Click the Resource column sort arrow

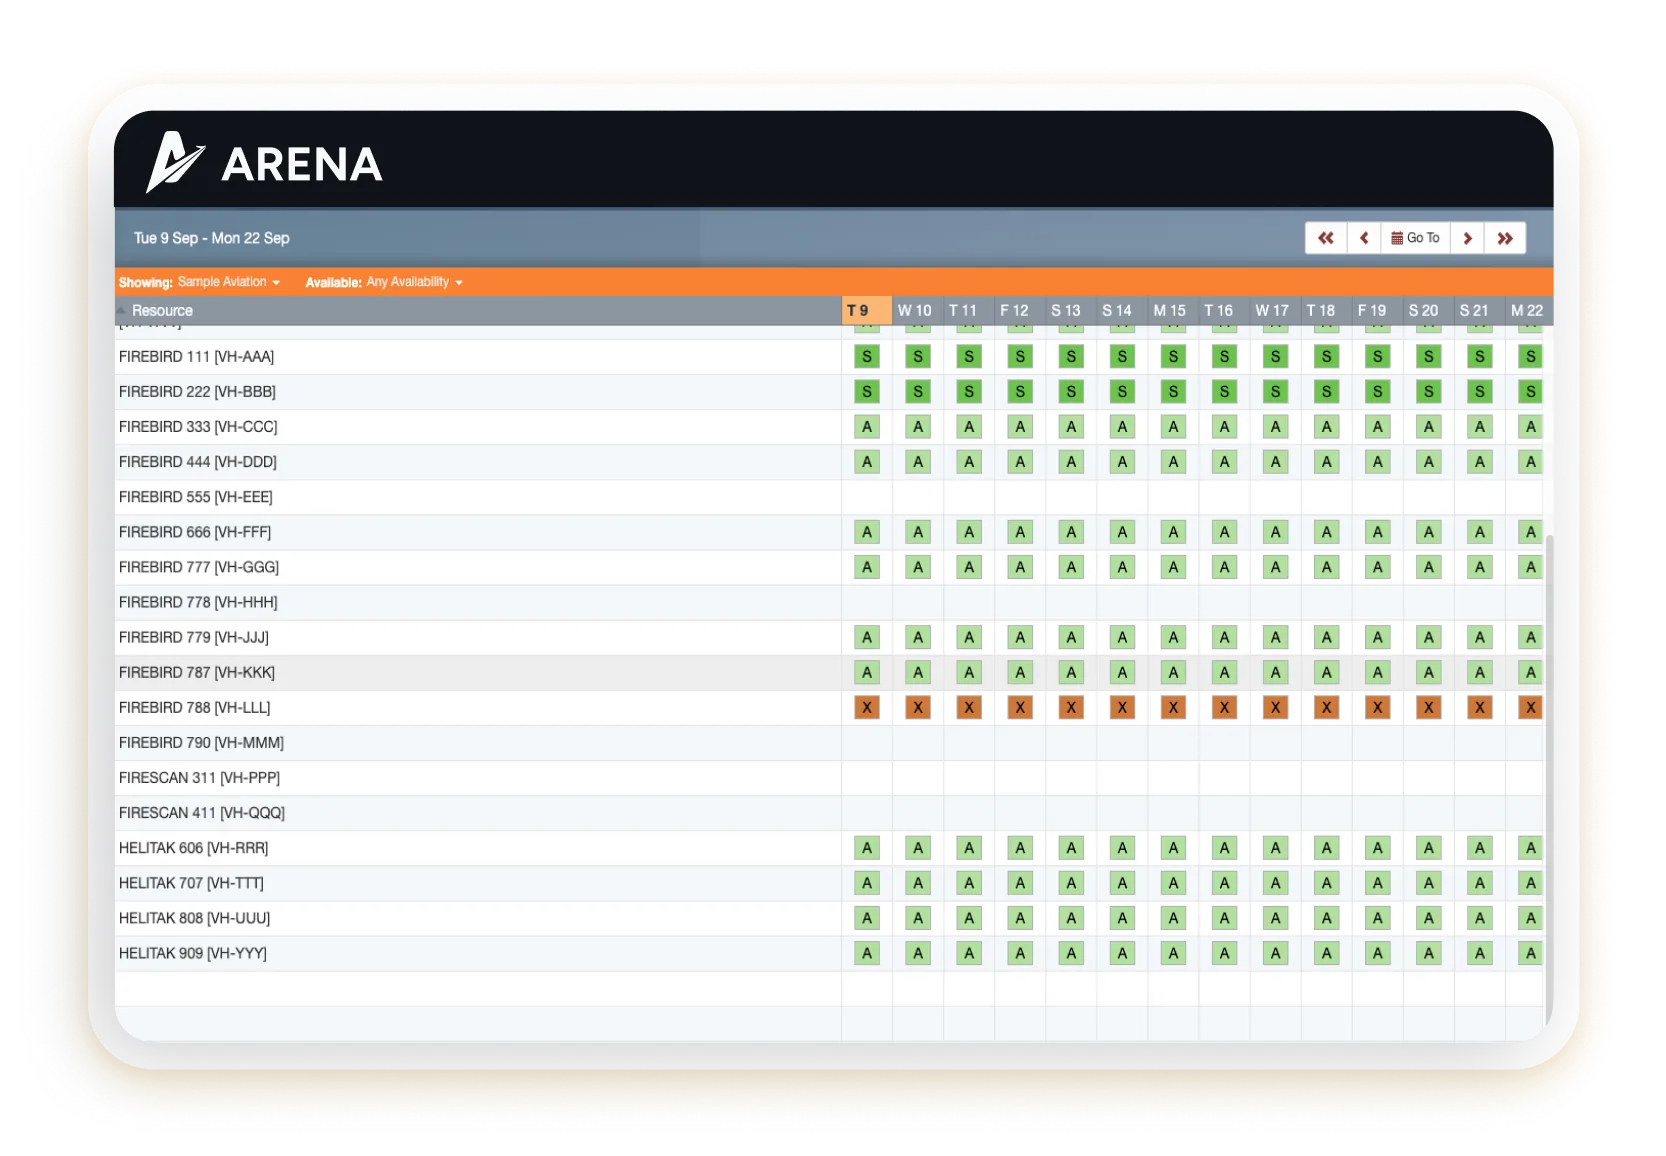122,310
